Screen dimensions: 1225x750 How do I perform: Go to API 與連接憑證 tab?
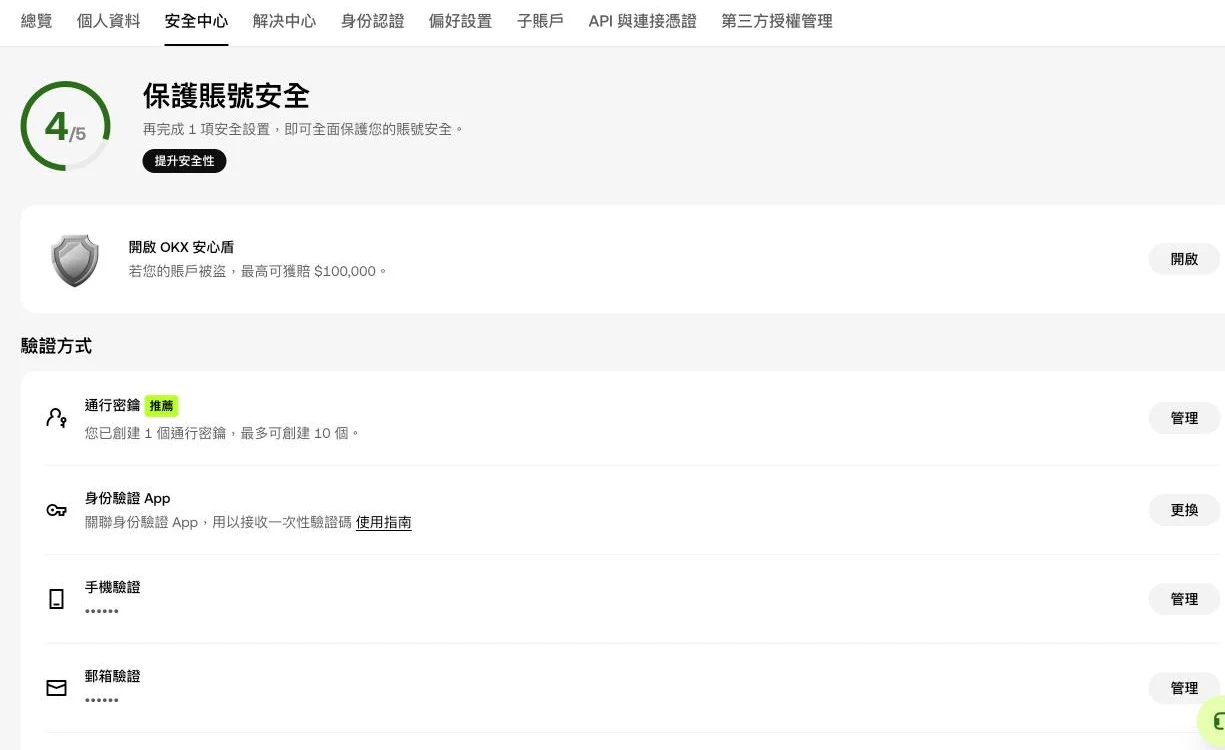coord(643,21)
